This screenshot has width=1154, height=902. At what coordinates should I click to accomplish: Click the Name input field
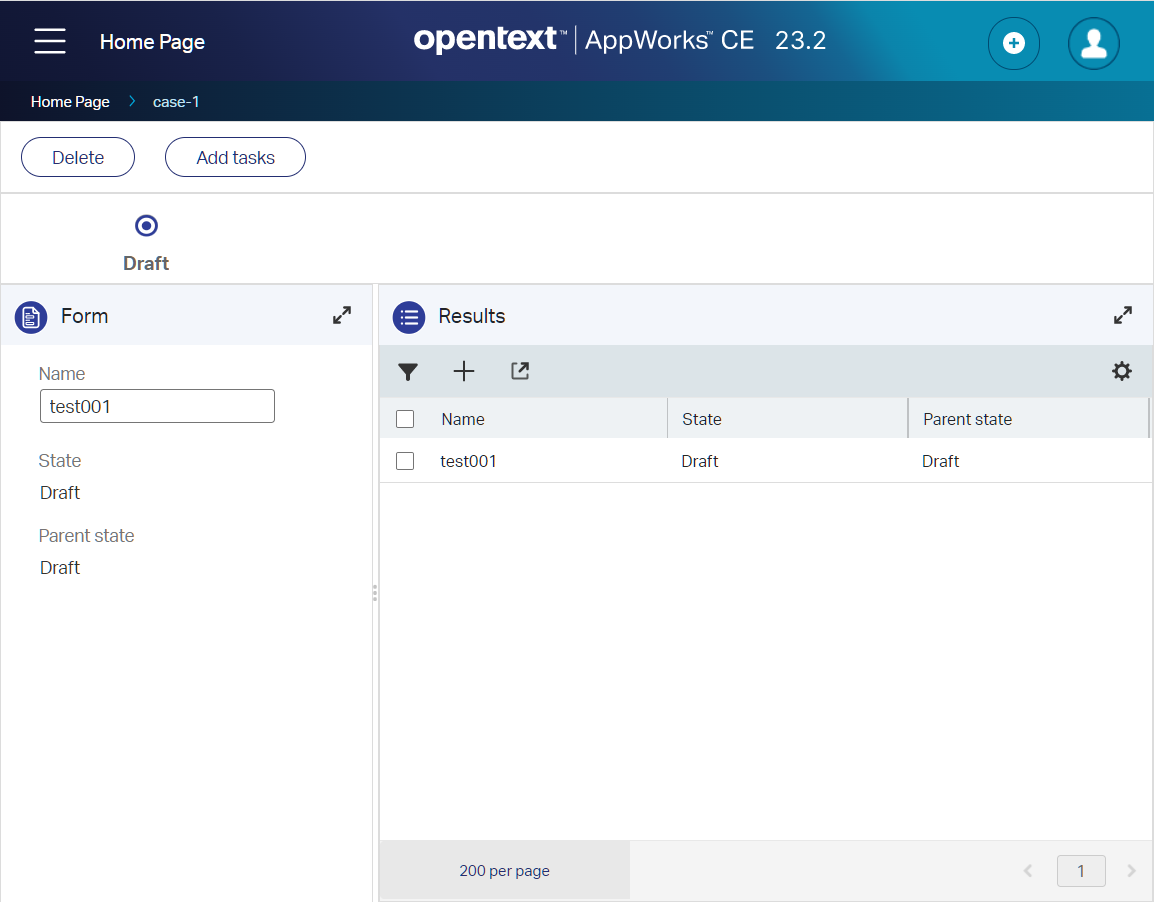click(157, 407)
